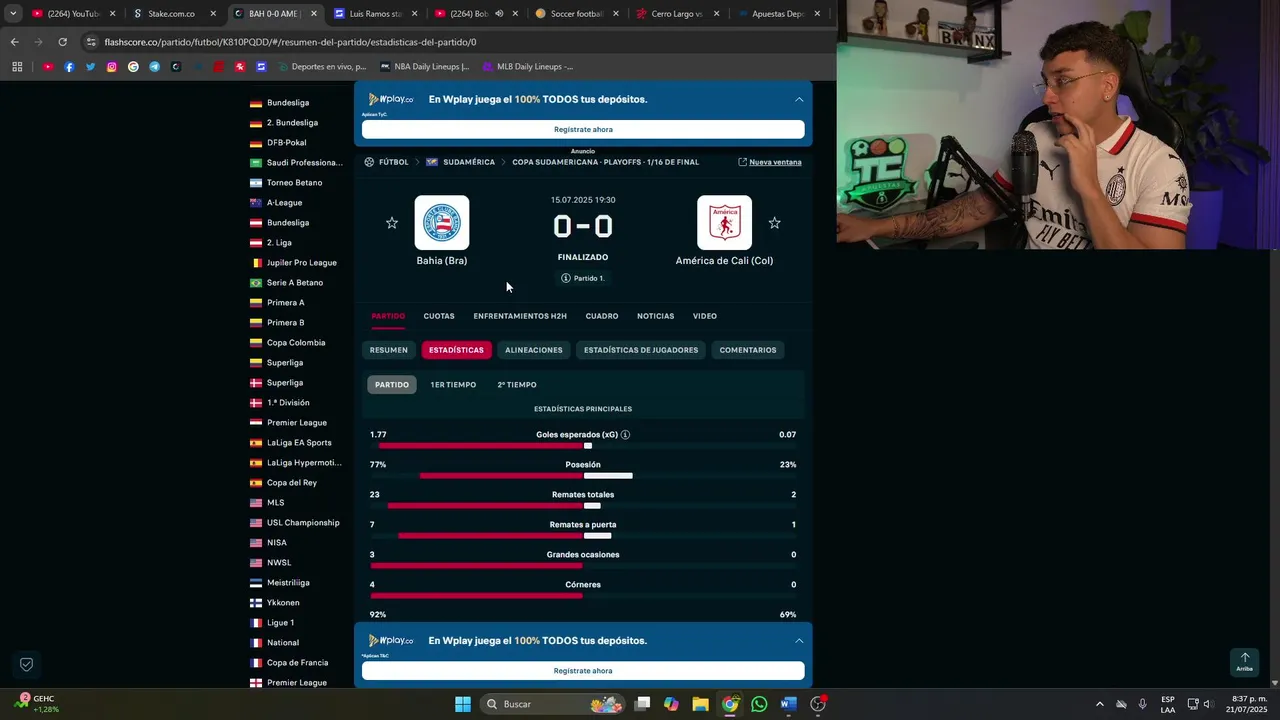
Task: Open the xG info tooltip icon
Action: [x=625, y=435]
